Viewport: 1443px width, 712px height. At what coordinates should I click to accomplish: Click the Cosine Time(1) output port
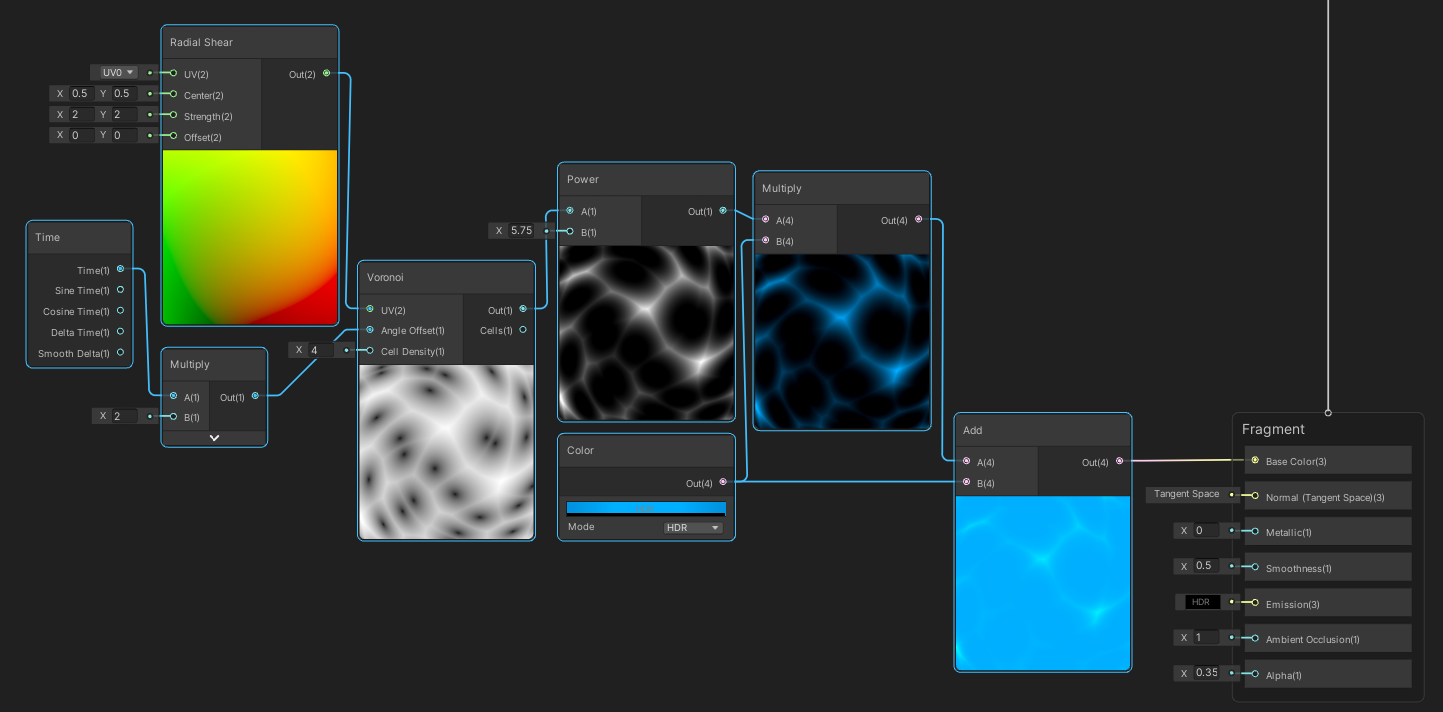tap(121, 311)
